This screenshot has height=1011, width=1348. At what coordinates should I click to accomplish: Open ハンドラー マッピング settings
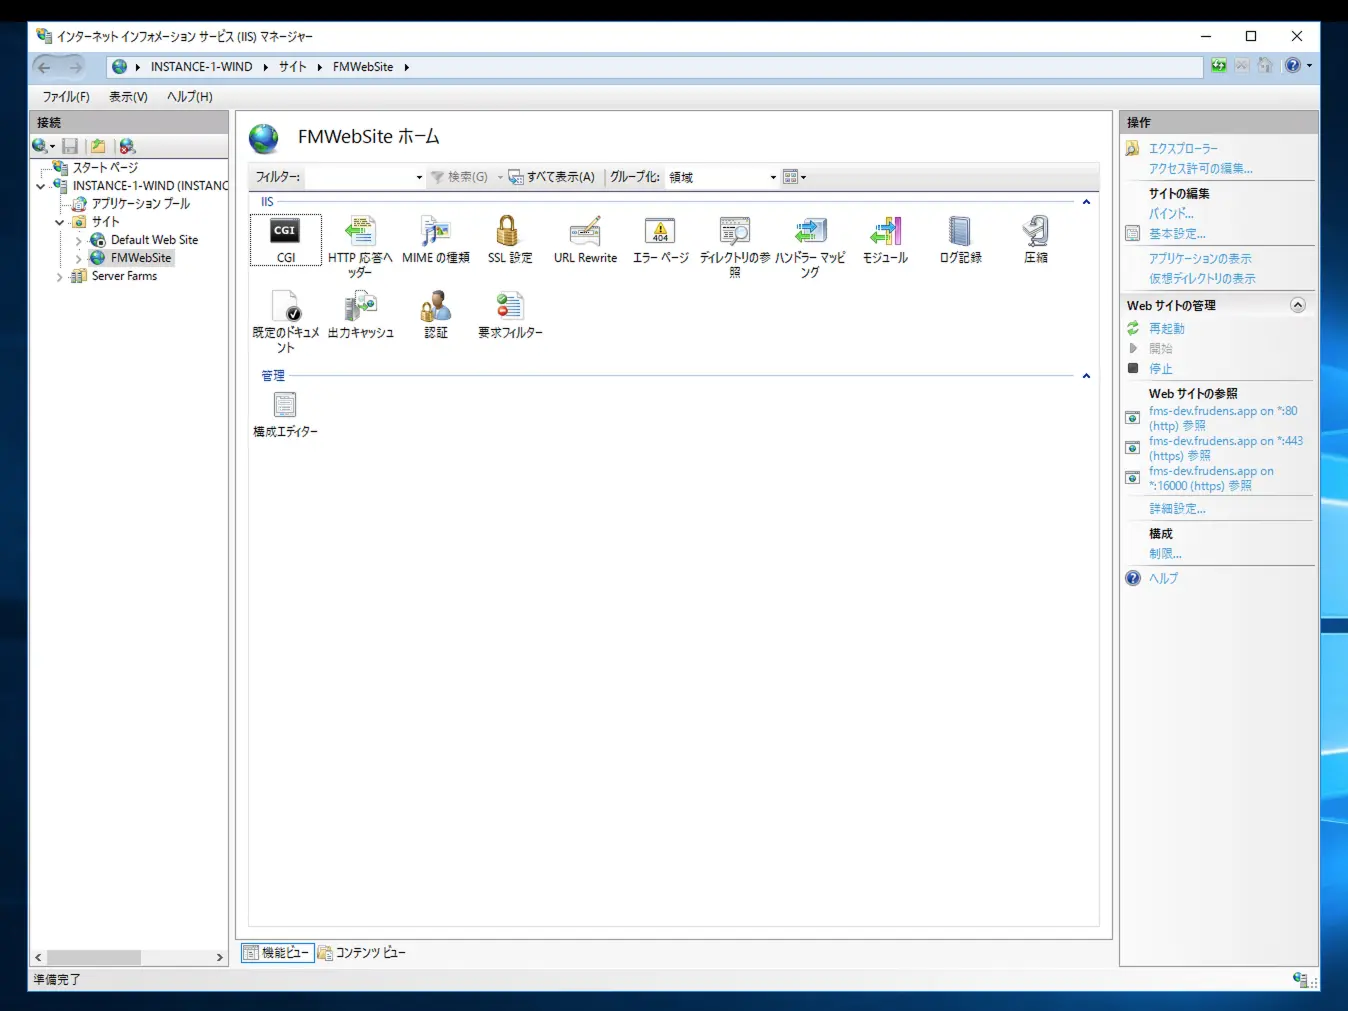[x=810, y=240]
